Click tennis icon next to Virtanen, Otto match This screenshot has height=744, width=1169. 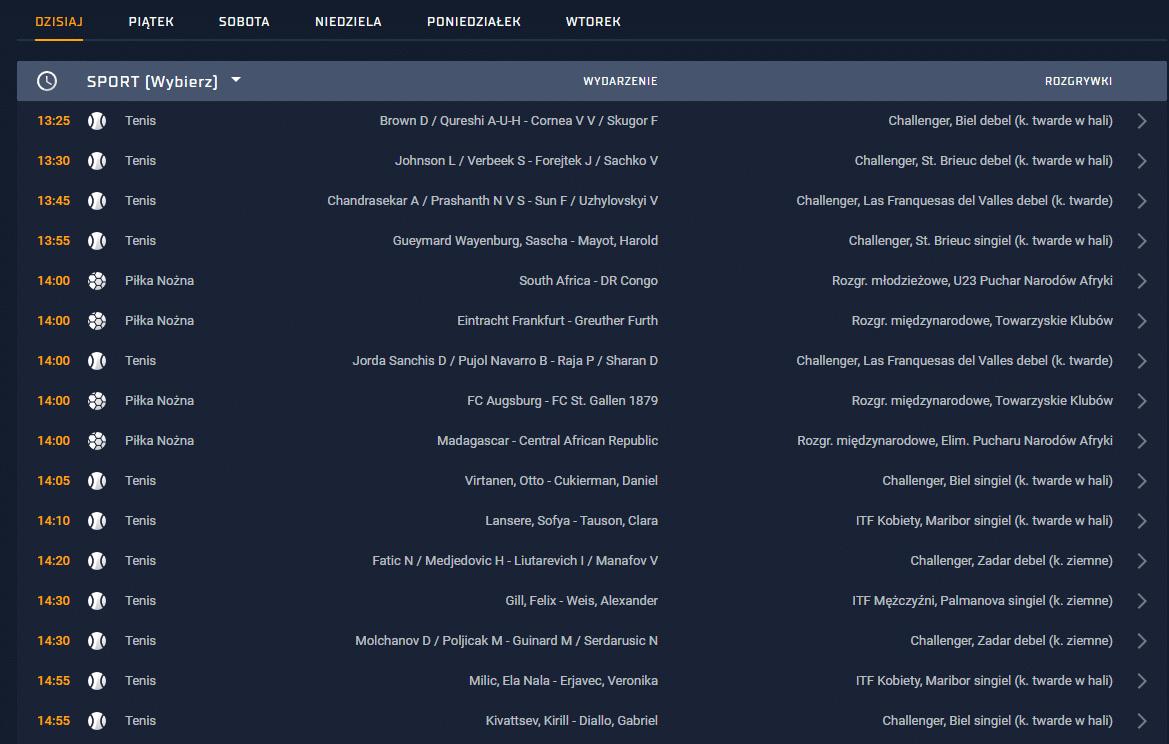(x=97, y=481)
